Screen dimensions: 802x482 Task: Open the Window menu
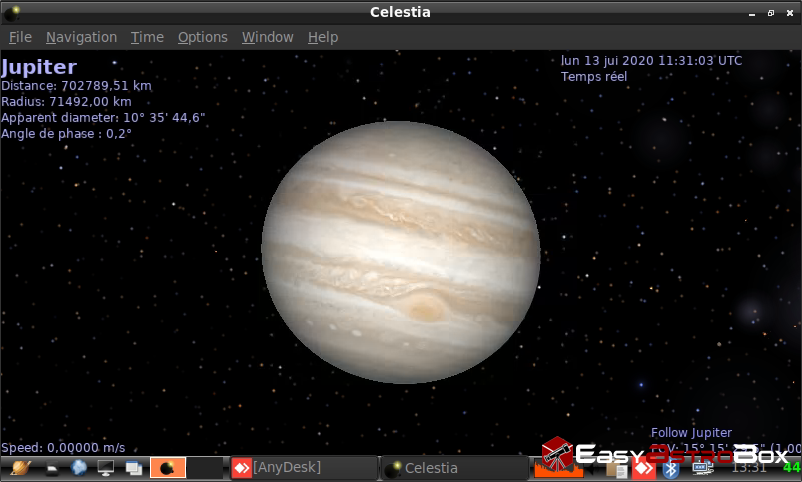(267, 37)
